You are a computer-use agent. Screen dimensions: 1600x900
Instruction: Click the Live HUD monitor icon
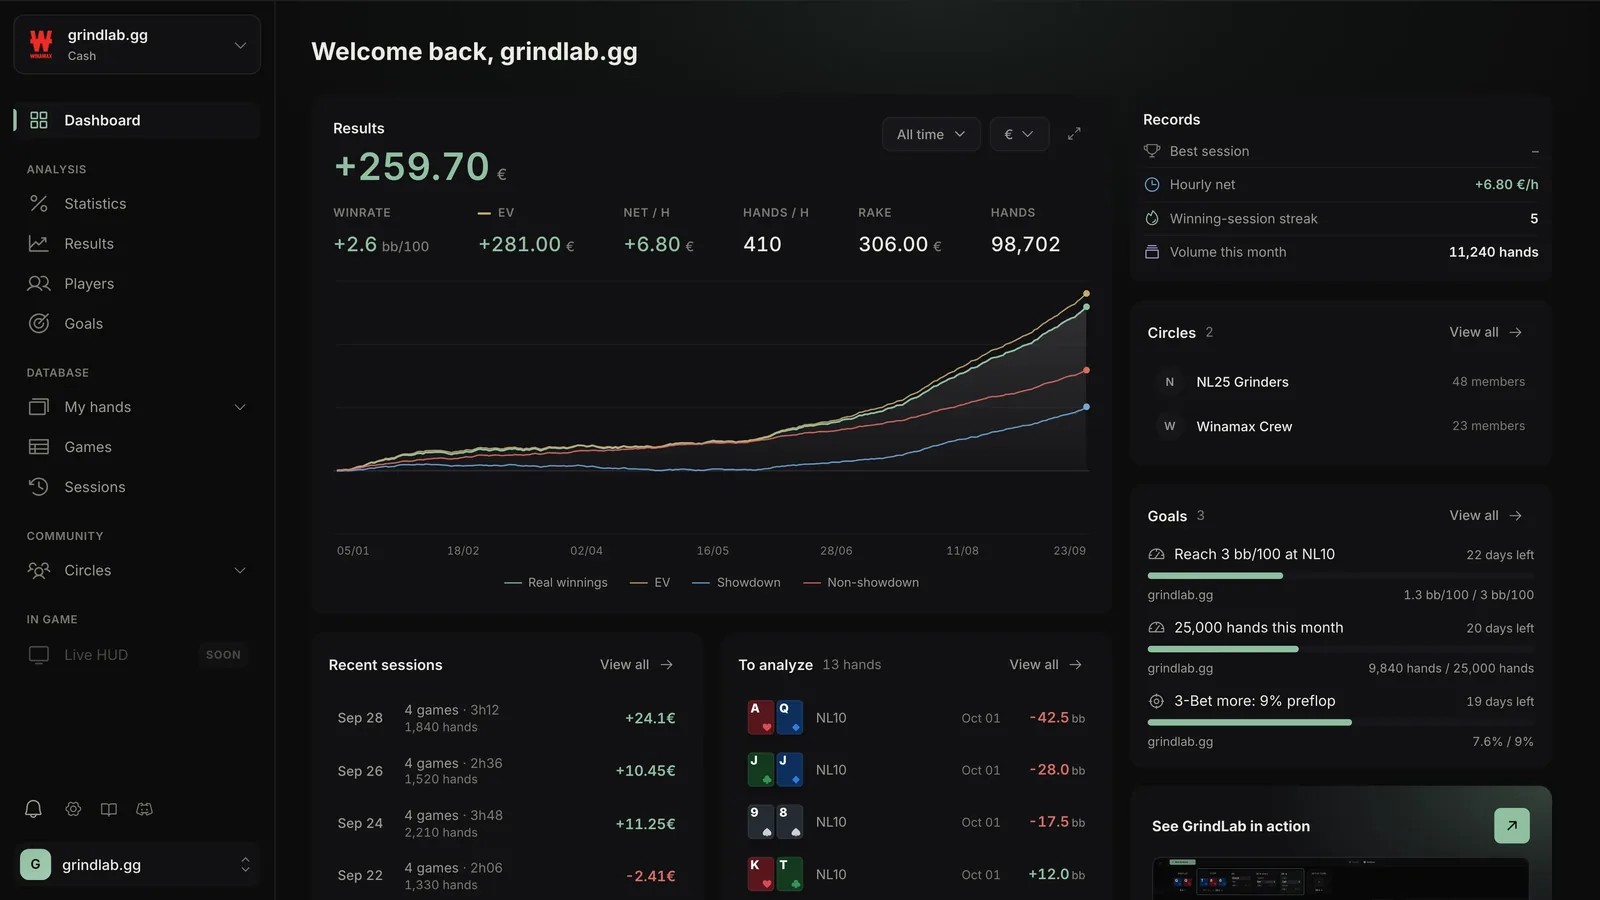(39, 655)
